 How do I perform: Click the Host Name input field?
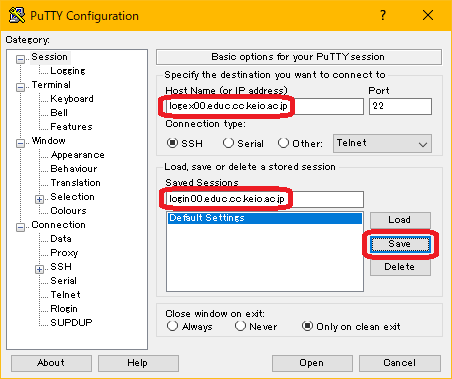[265, 106]
